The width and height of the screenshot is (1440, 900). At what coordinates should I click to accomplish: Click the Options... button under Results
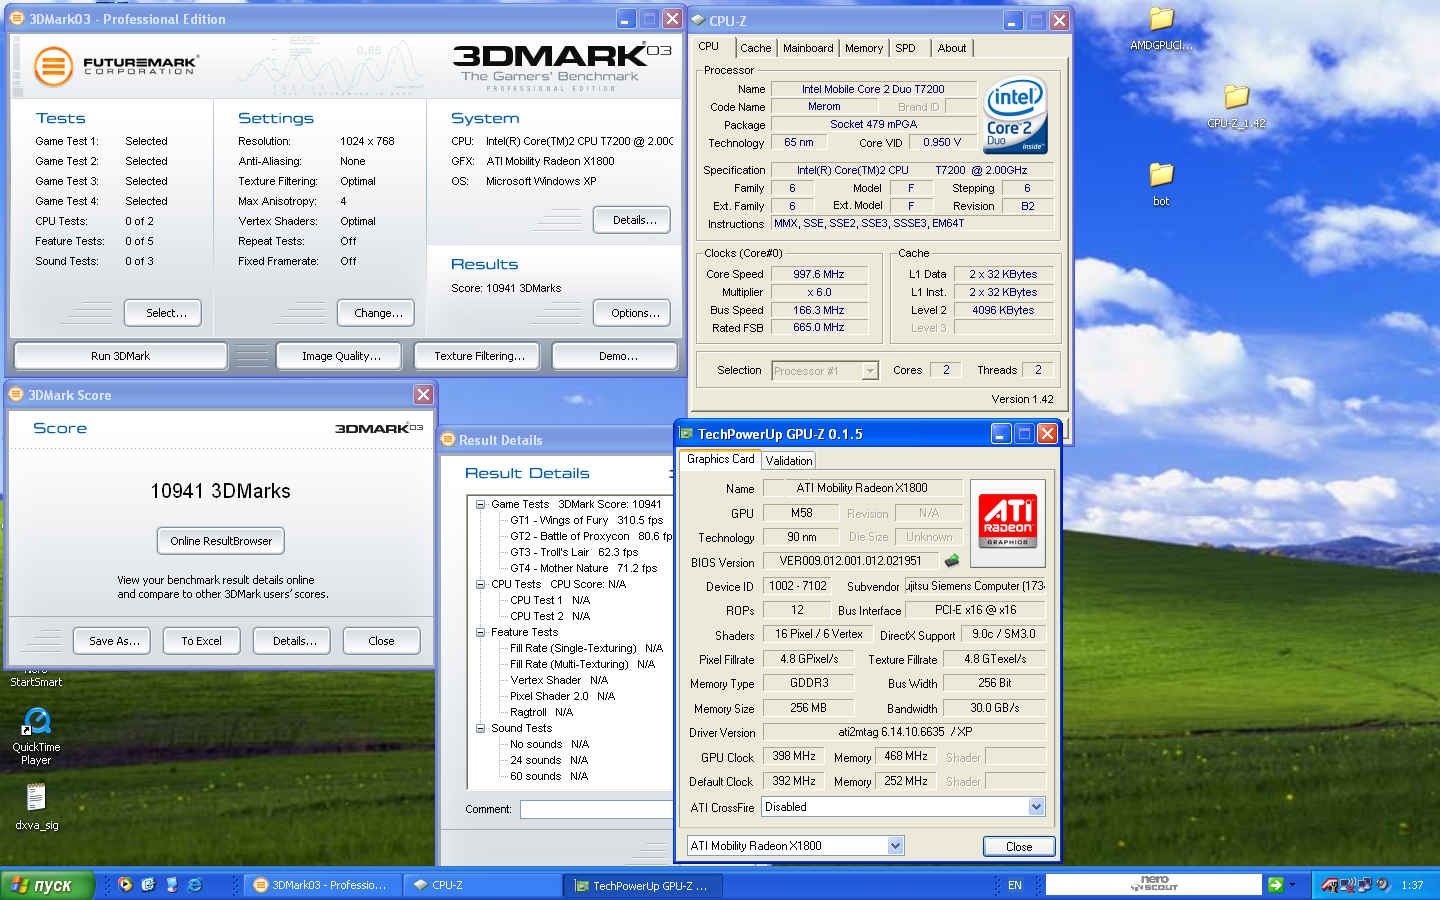pyautogui.click(x=632, y=313)
